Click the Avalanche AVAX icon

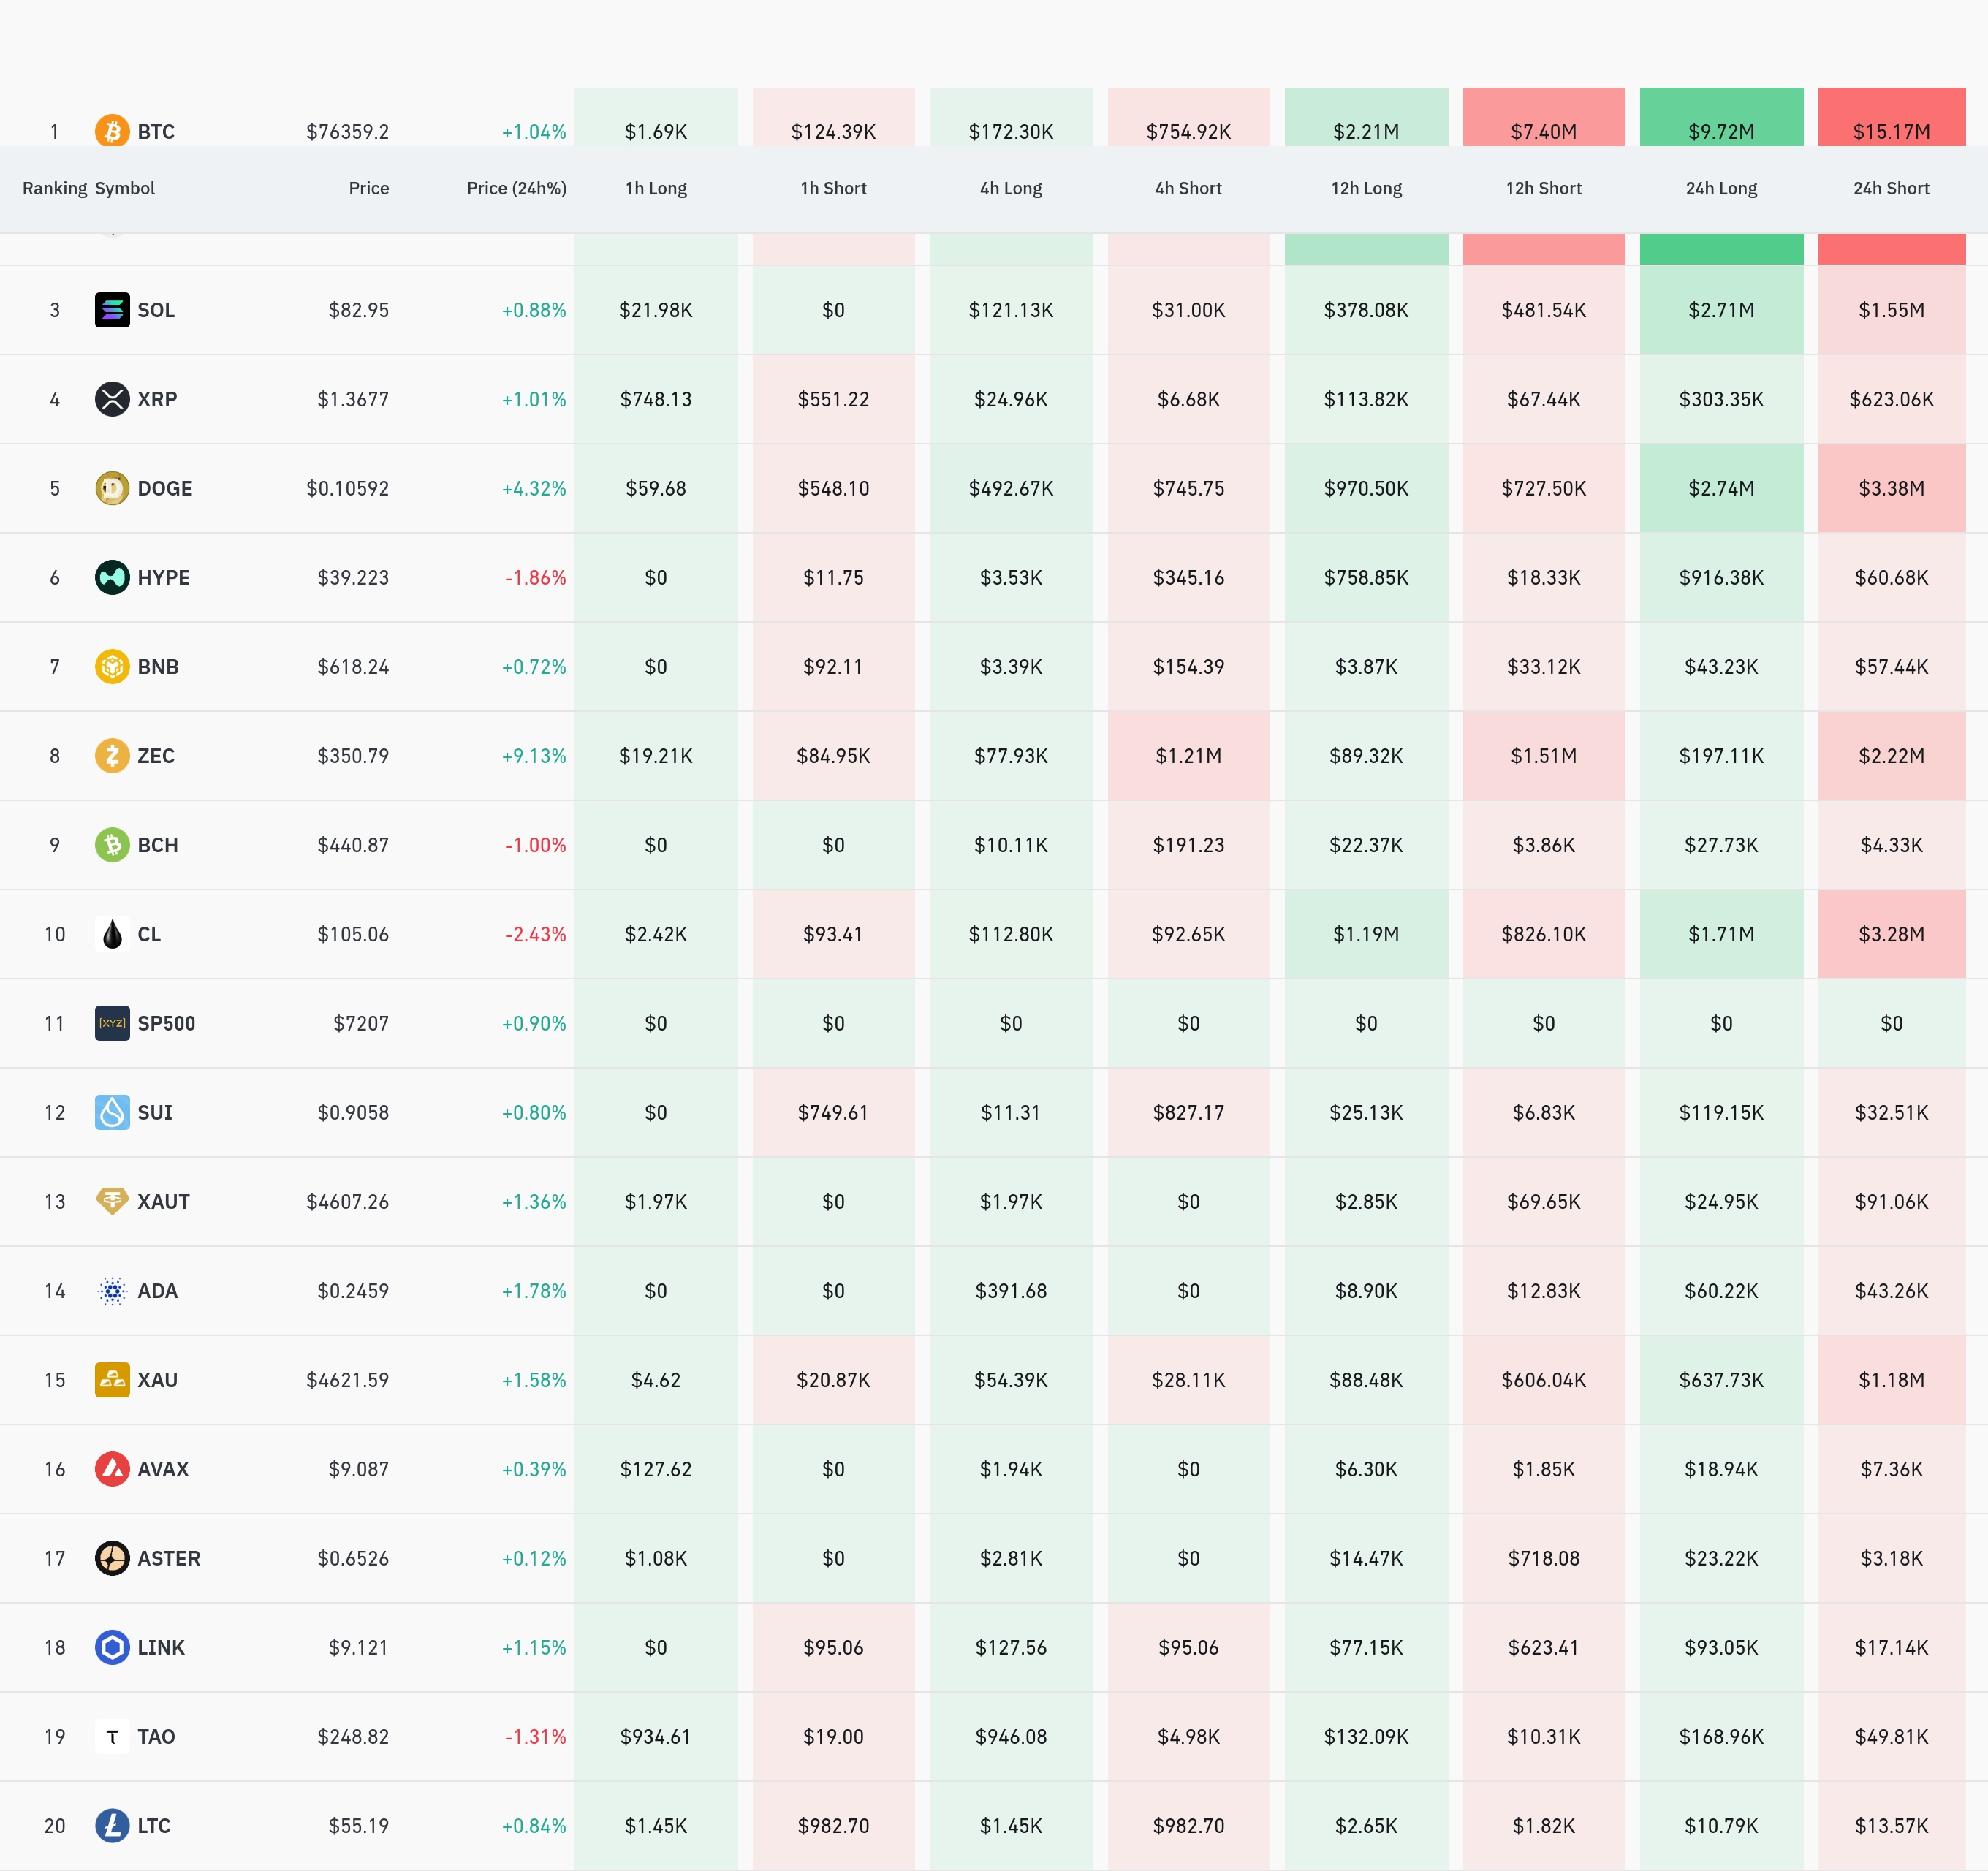tap(112, 1469)
